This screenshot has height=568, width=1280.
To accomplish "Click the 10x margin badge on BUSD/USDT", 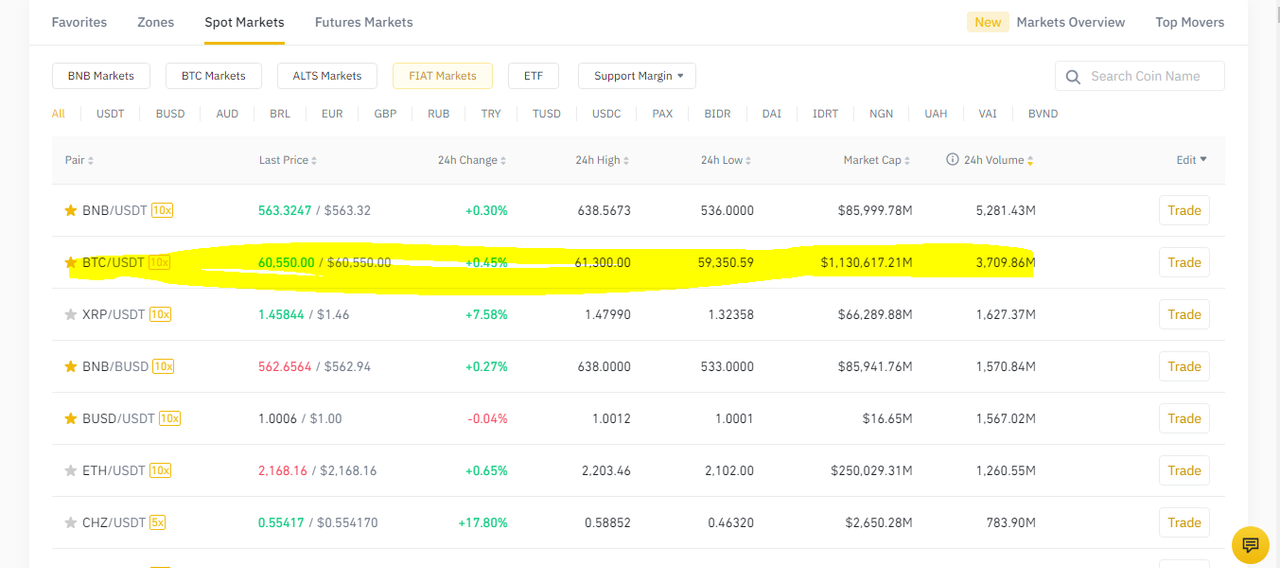I will [170, 418].
